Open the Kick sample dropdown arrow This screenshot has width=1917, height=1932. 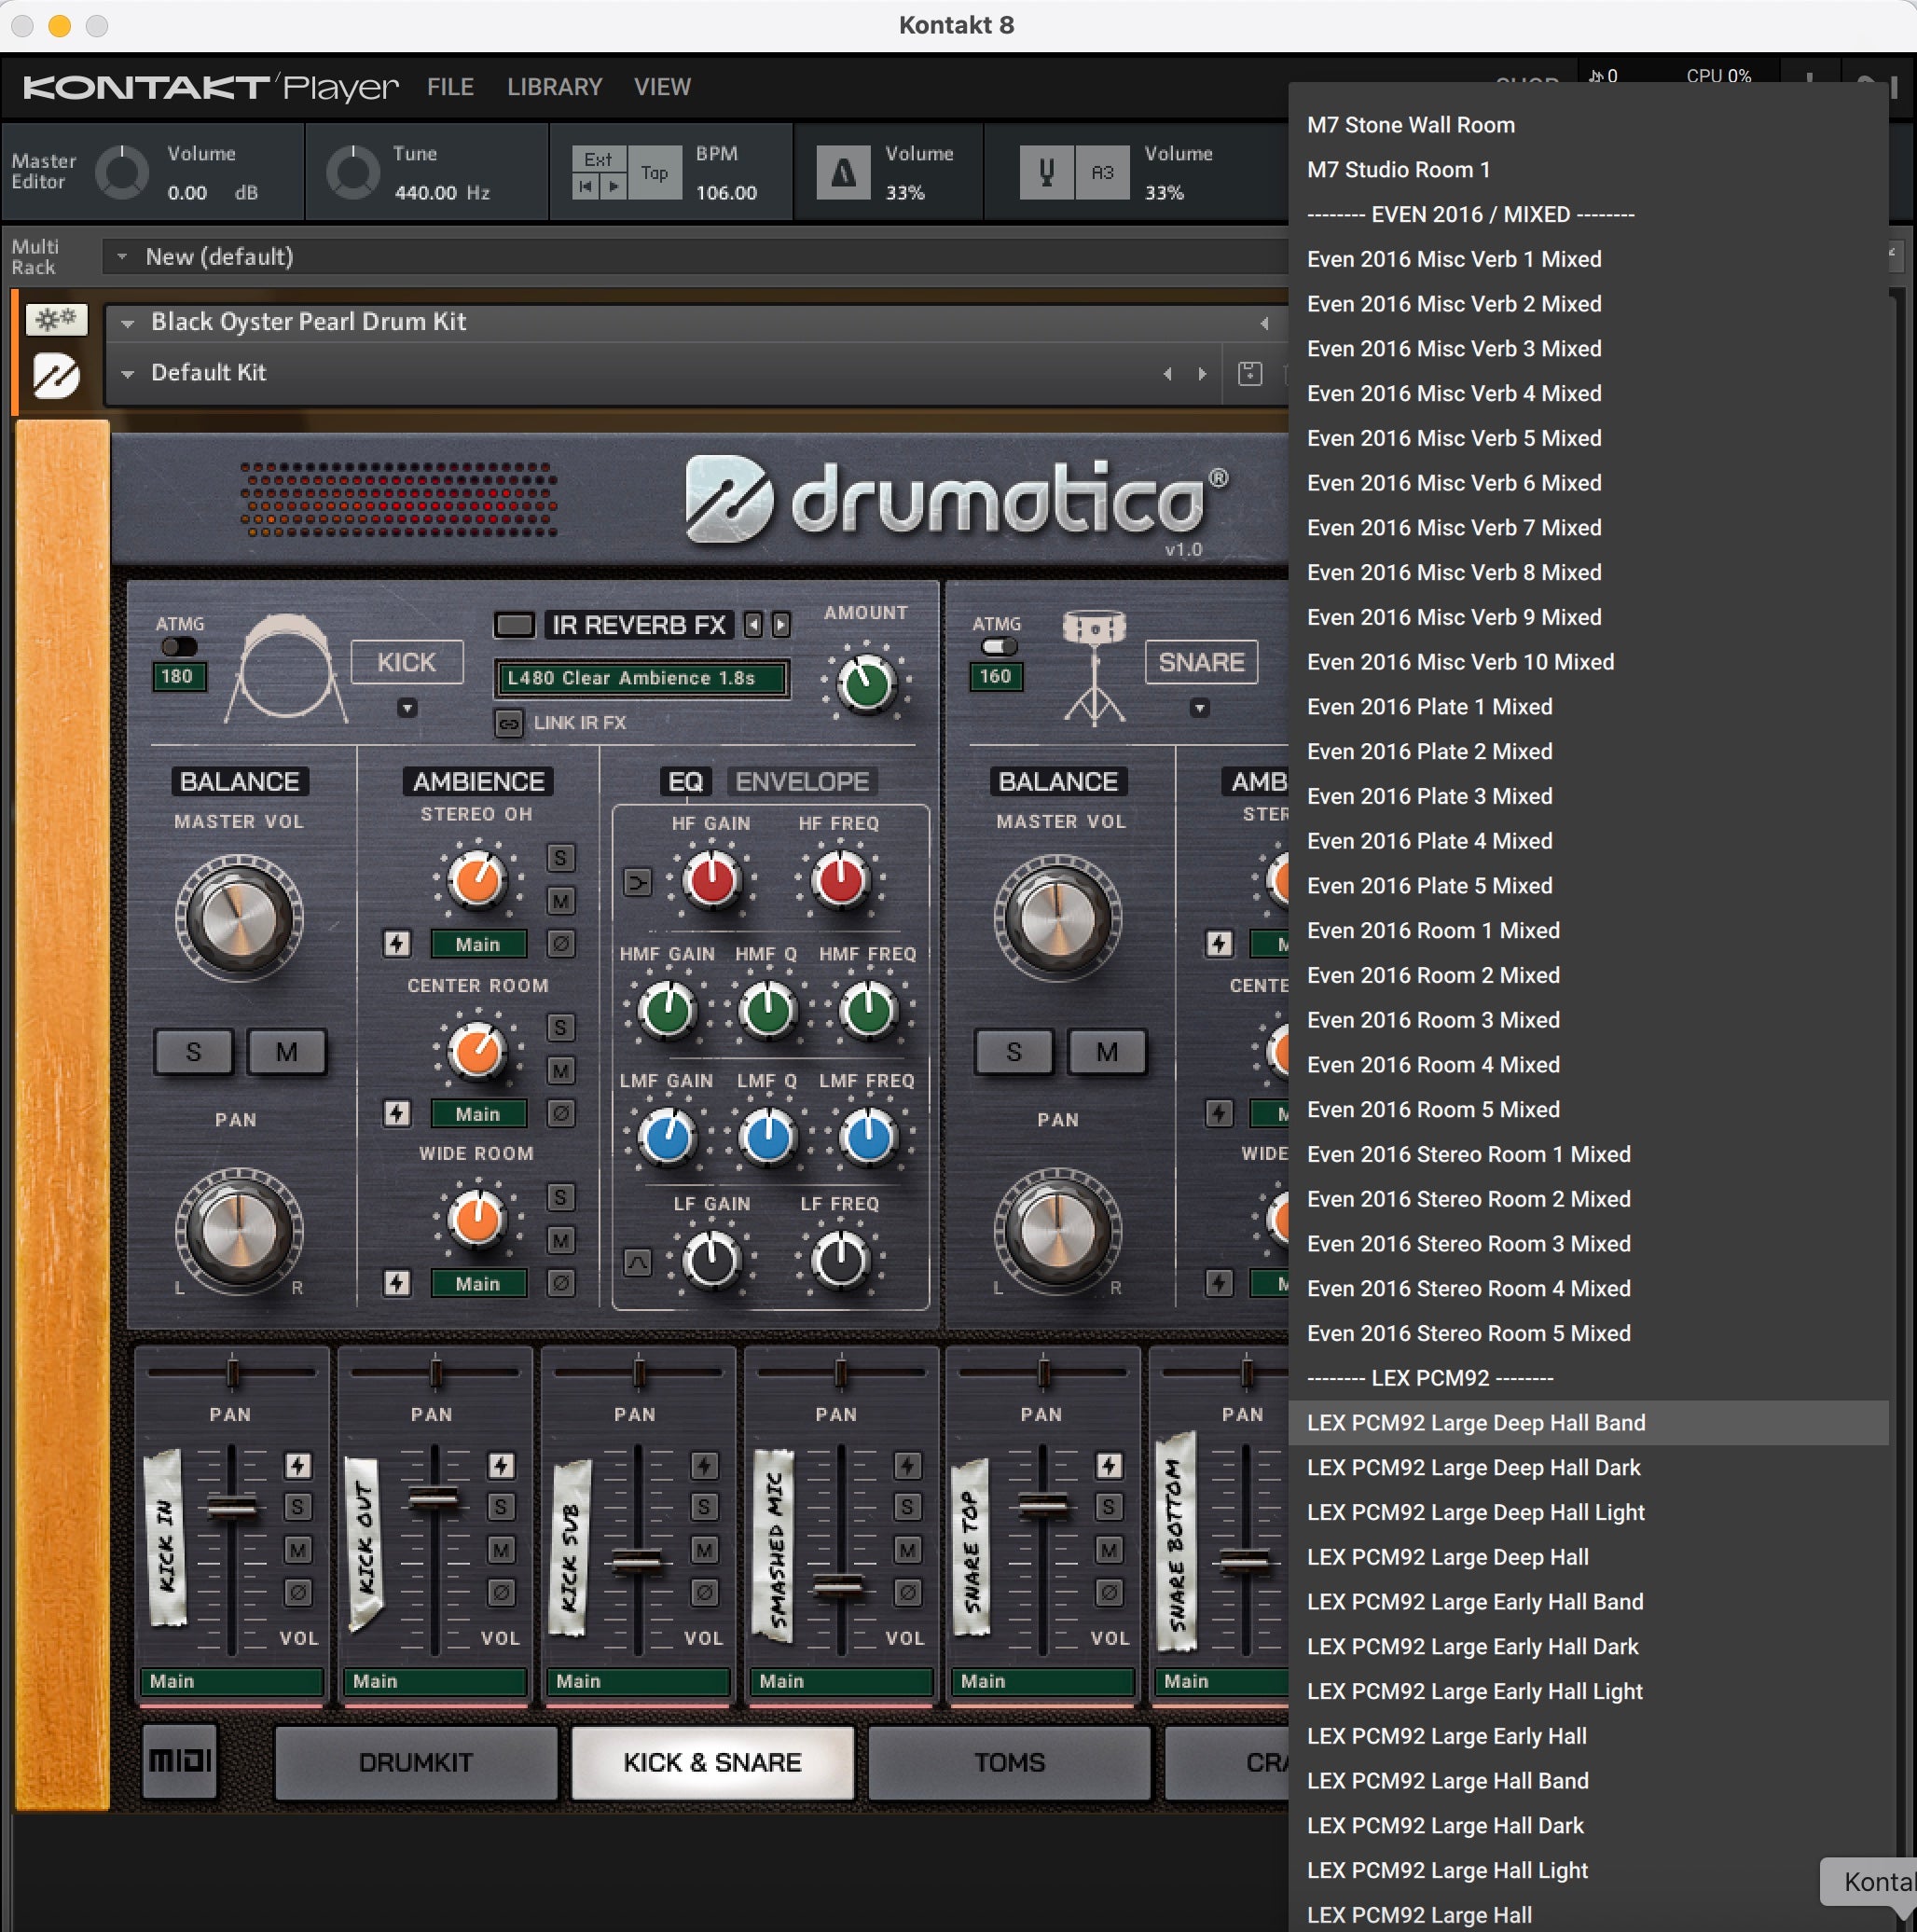[x=407, y=709]
